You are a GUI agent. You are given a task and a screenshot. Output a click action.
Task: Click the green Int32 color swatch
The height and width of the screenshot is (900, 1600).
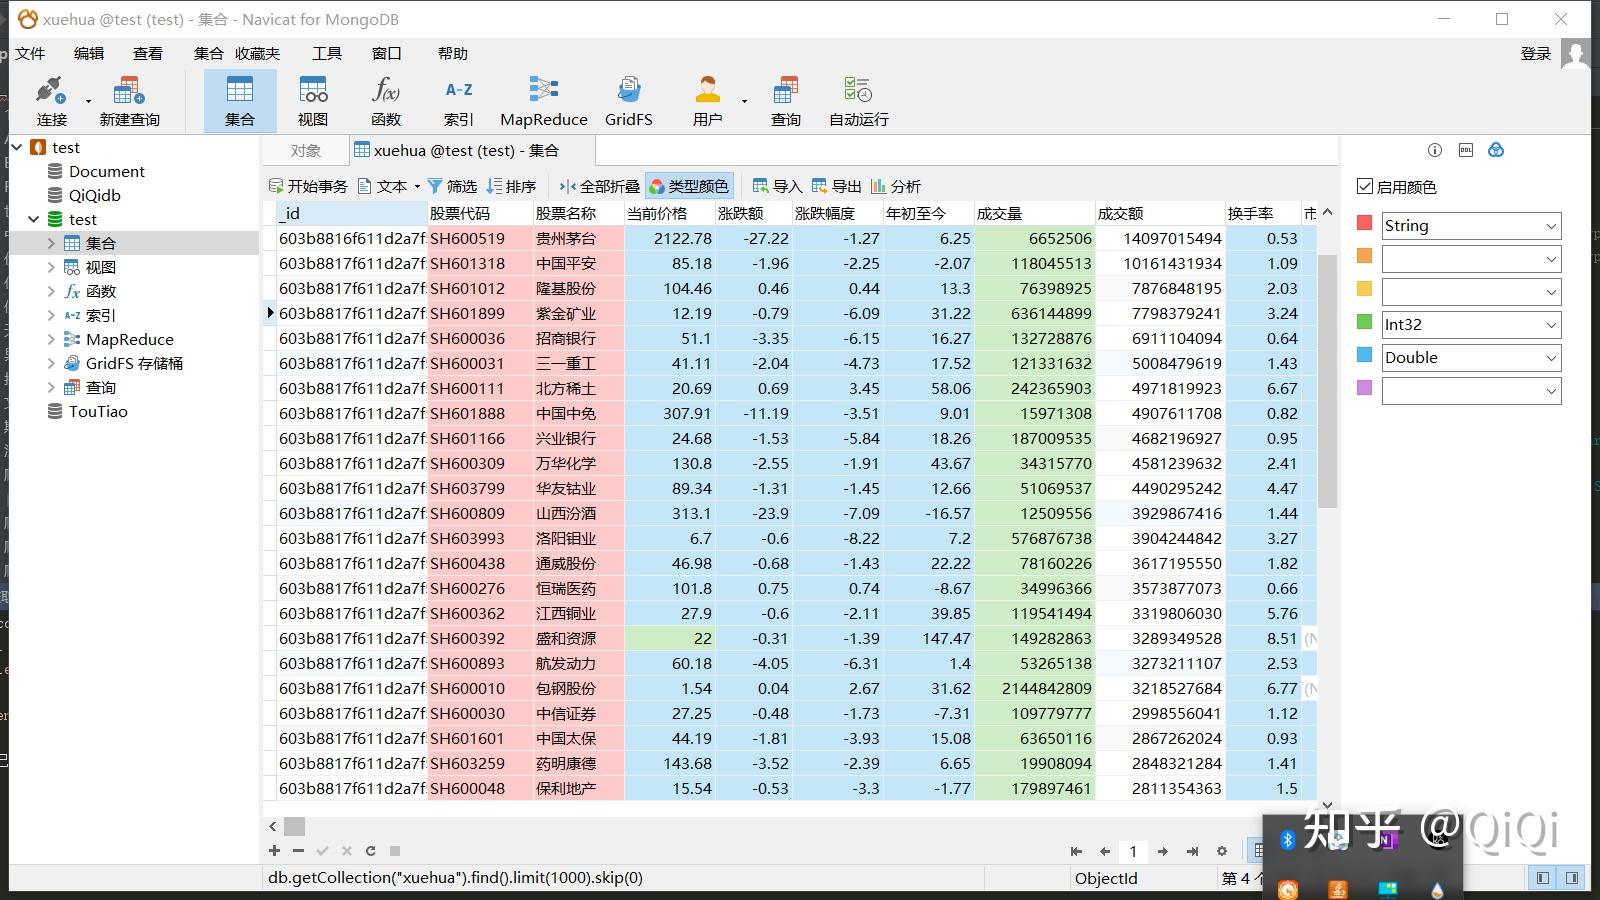[x=1364, y=322]
